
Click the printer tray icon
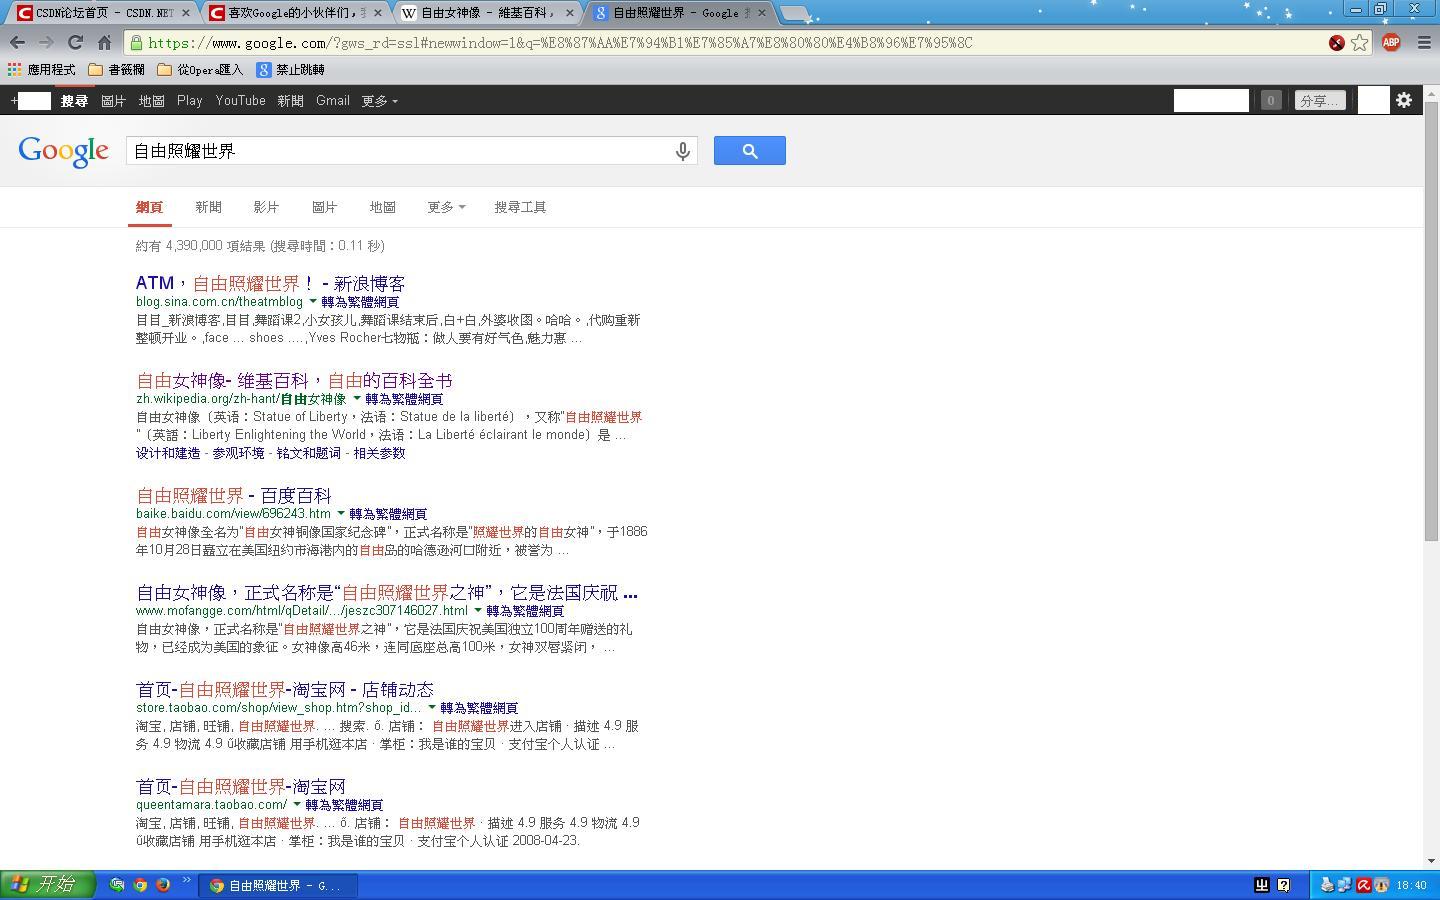[1327, 885]
